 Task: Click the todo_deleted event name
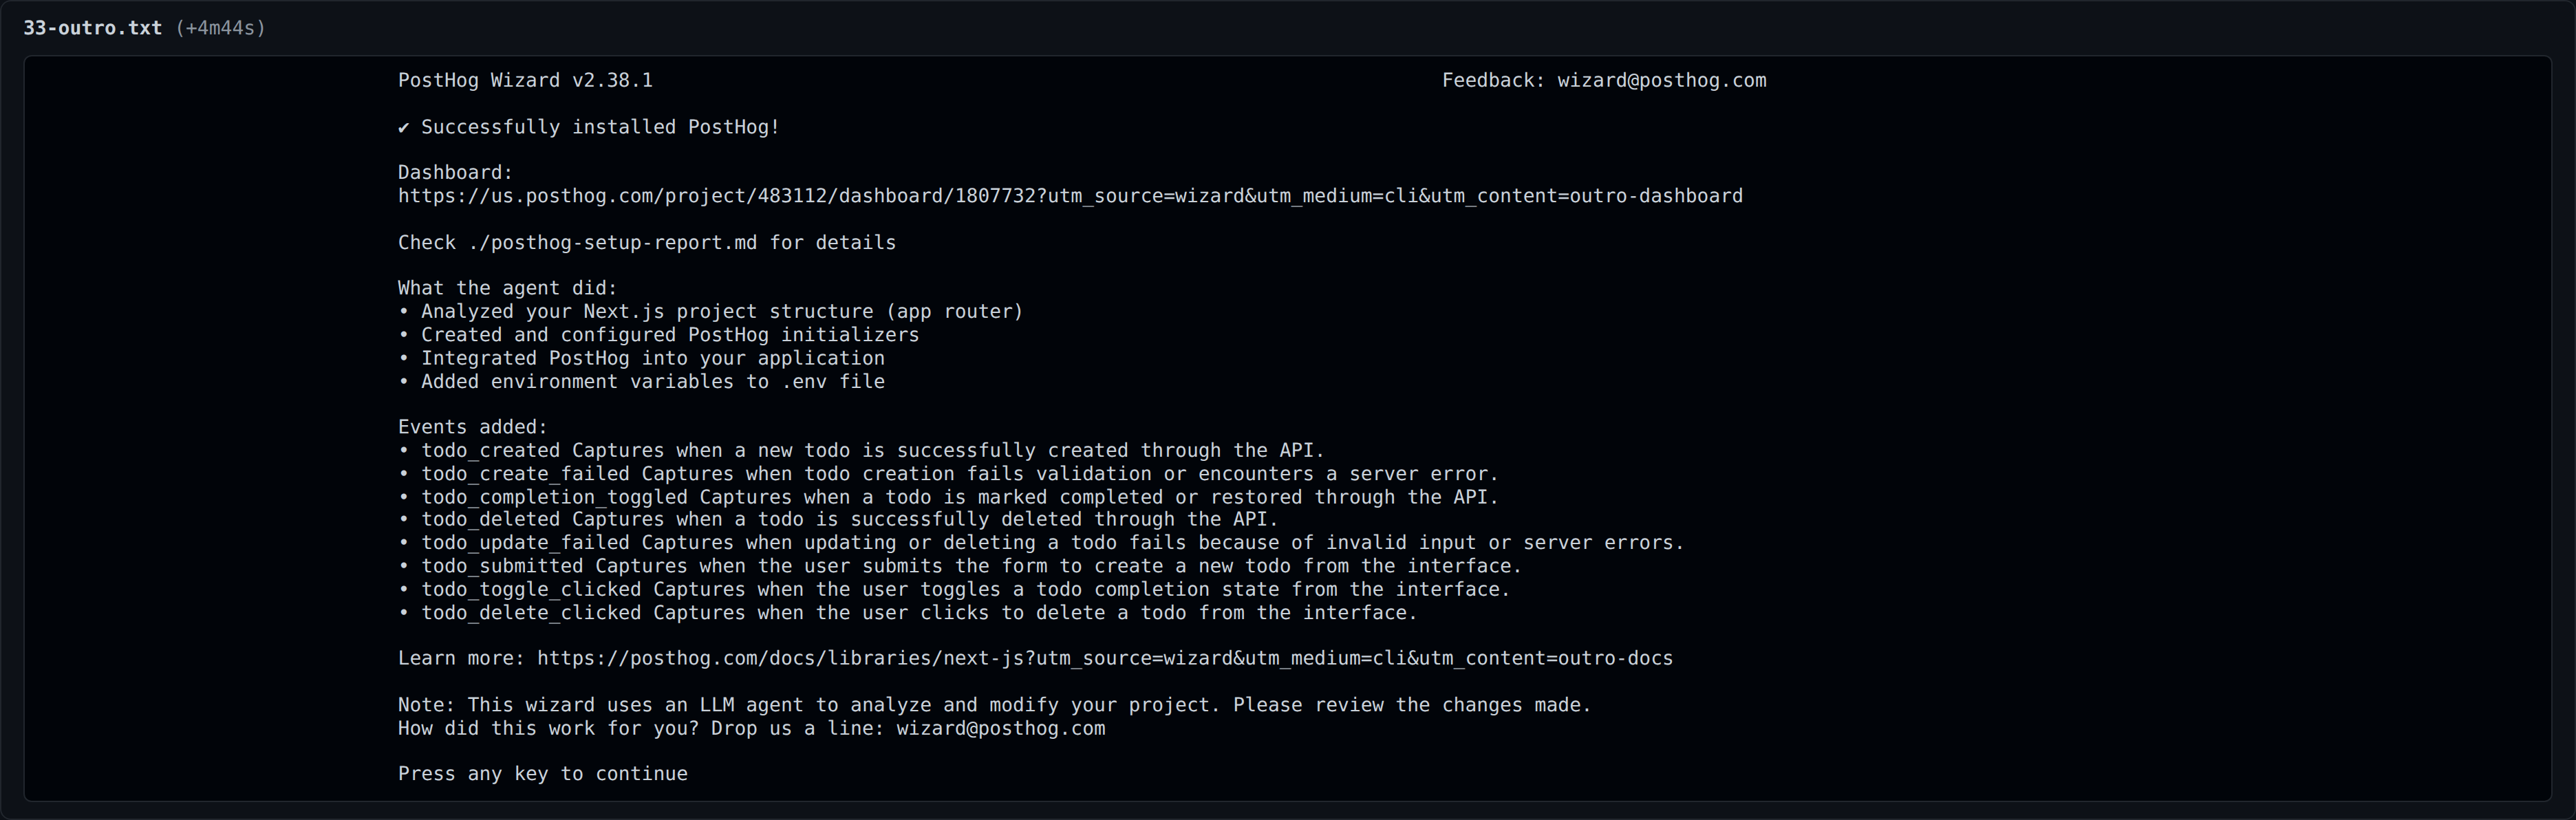490,520
